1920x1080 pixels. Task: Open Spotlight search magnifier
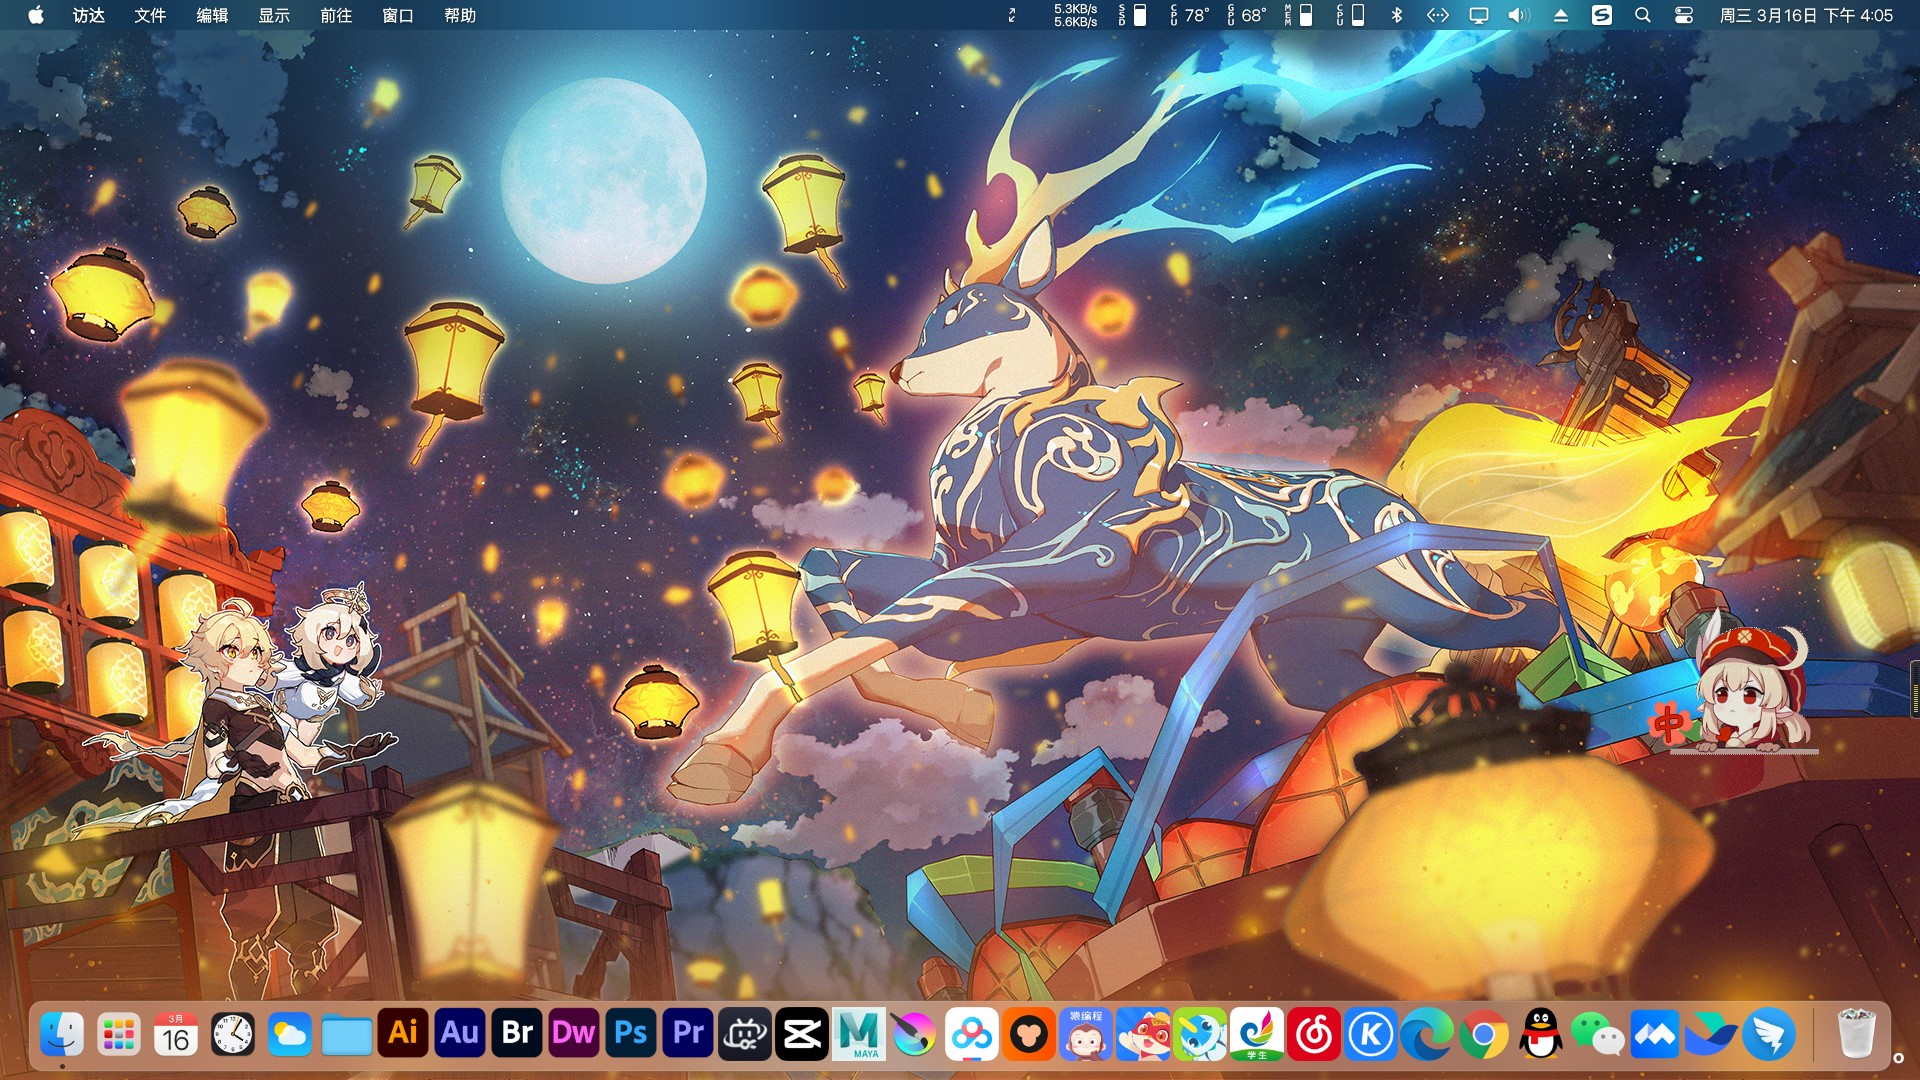click(x=1643, y=15)
